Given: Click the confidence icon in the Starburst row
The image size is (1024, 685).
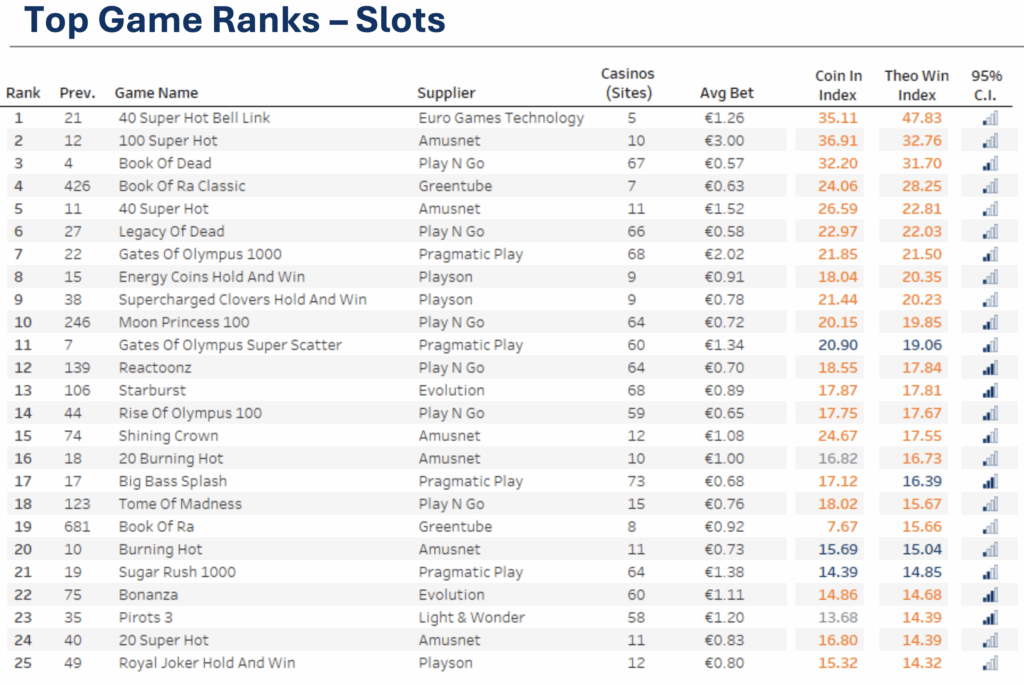Looking at the screenshot, I should click(x=990, y=390).
